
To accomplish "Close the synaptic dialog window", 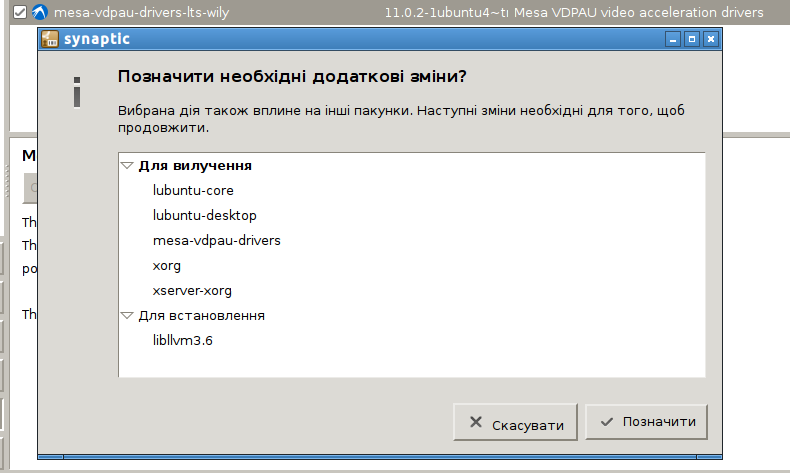I will tap(710, 40).
